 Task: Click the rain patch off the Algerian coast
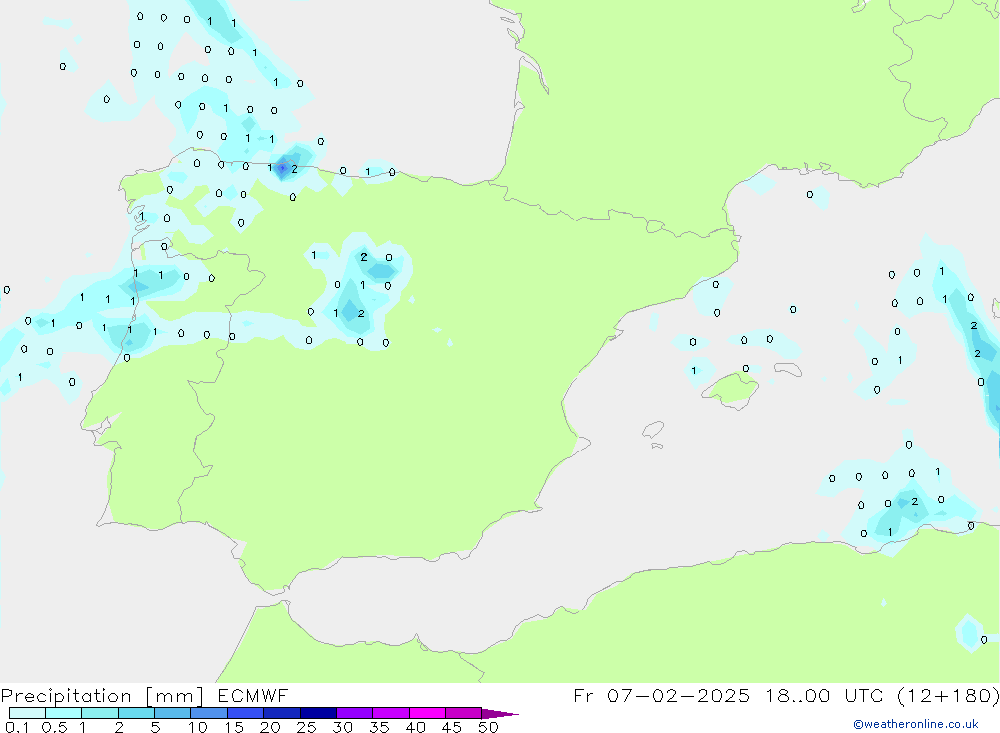coord(905,508)
